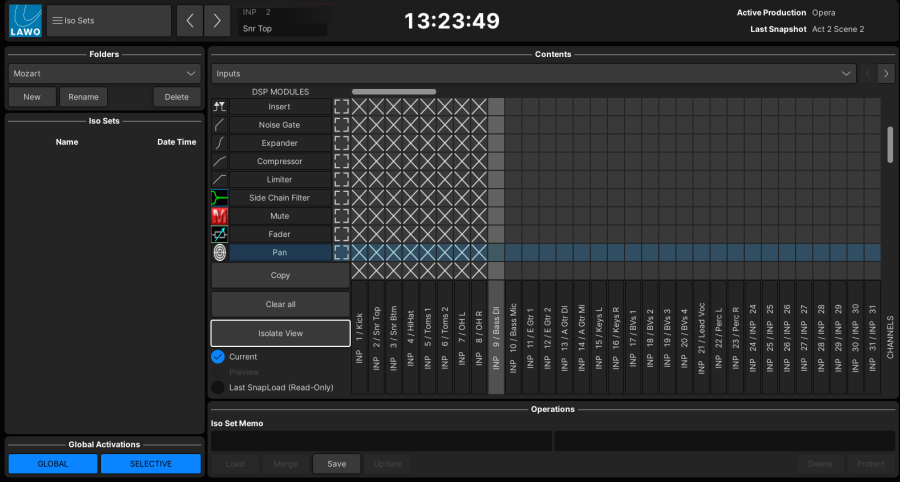Click Save in the Operations panel

336,464
